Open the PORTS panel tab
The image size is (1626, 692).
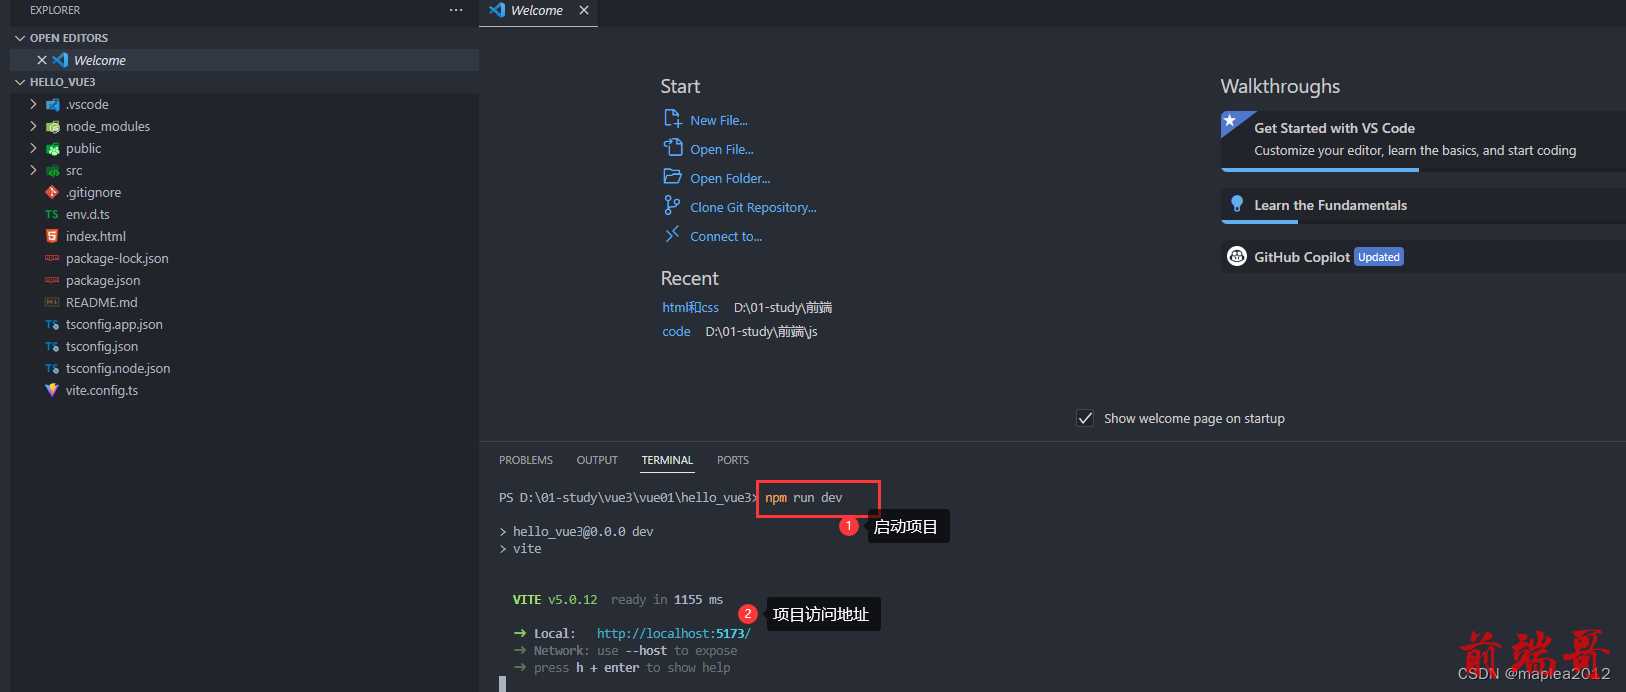click(x=733, y=460)
